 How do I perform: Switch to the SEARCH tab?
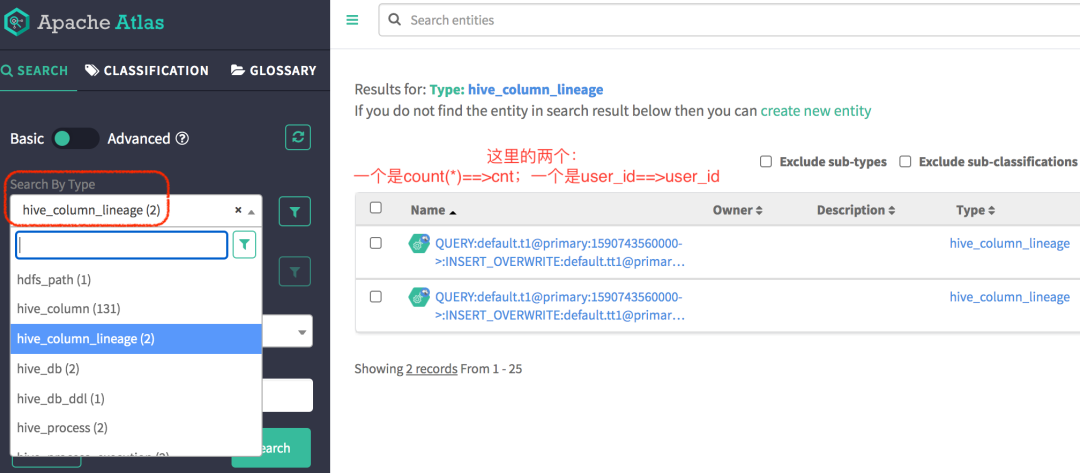coord(34,70)
